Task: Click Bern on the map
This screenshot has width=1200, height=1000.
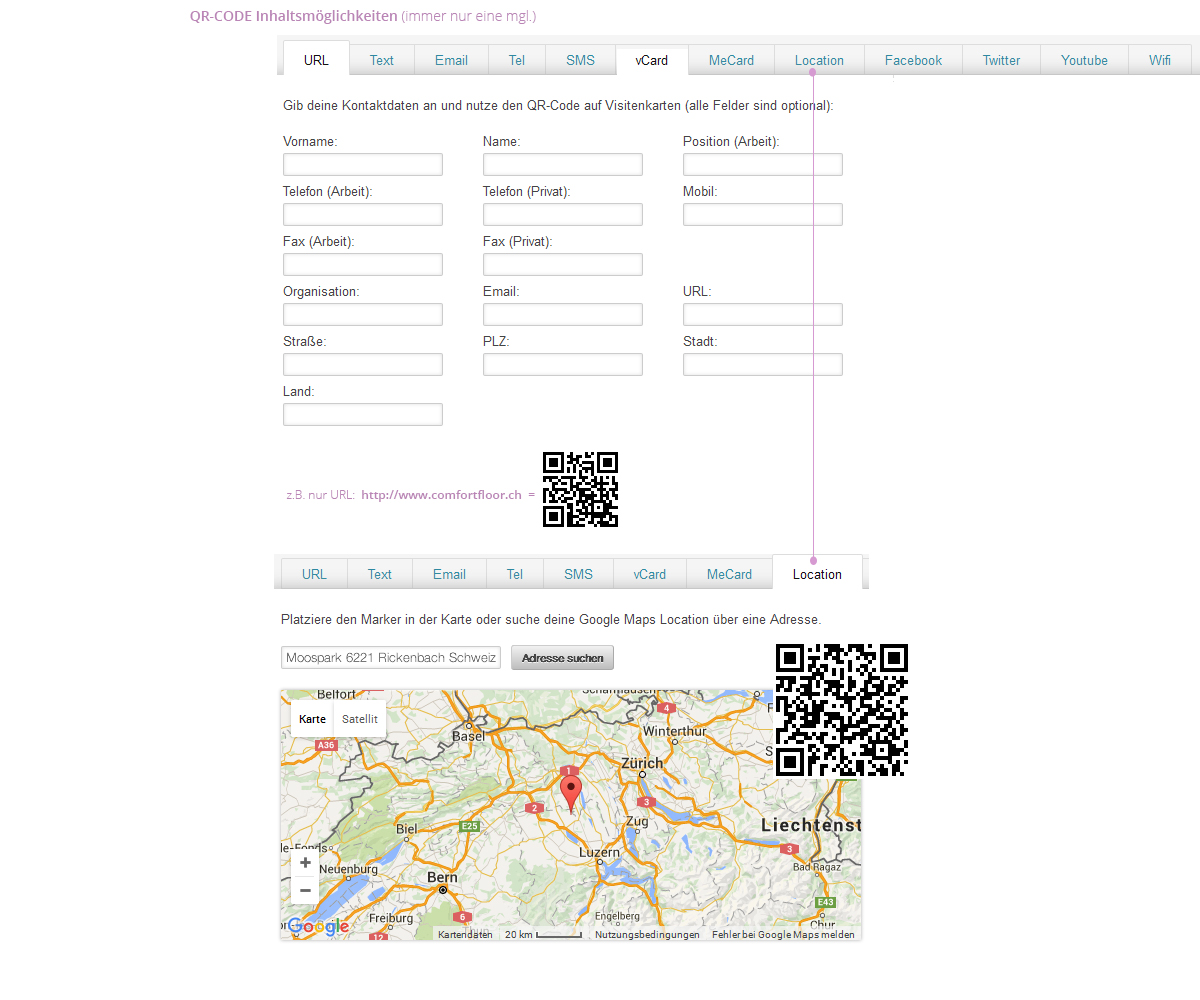Action: tap(442, 877)
